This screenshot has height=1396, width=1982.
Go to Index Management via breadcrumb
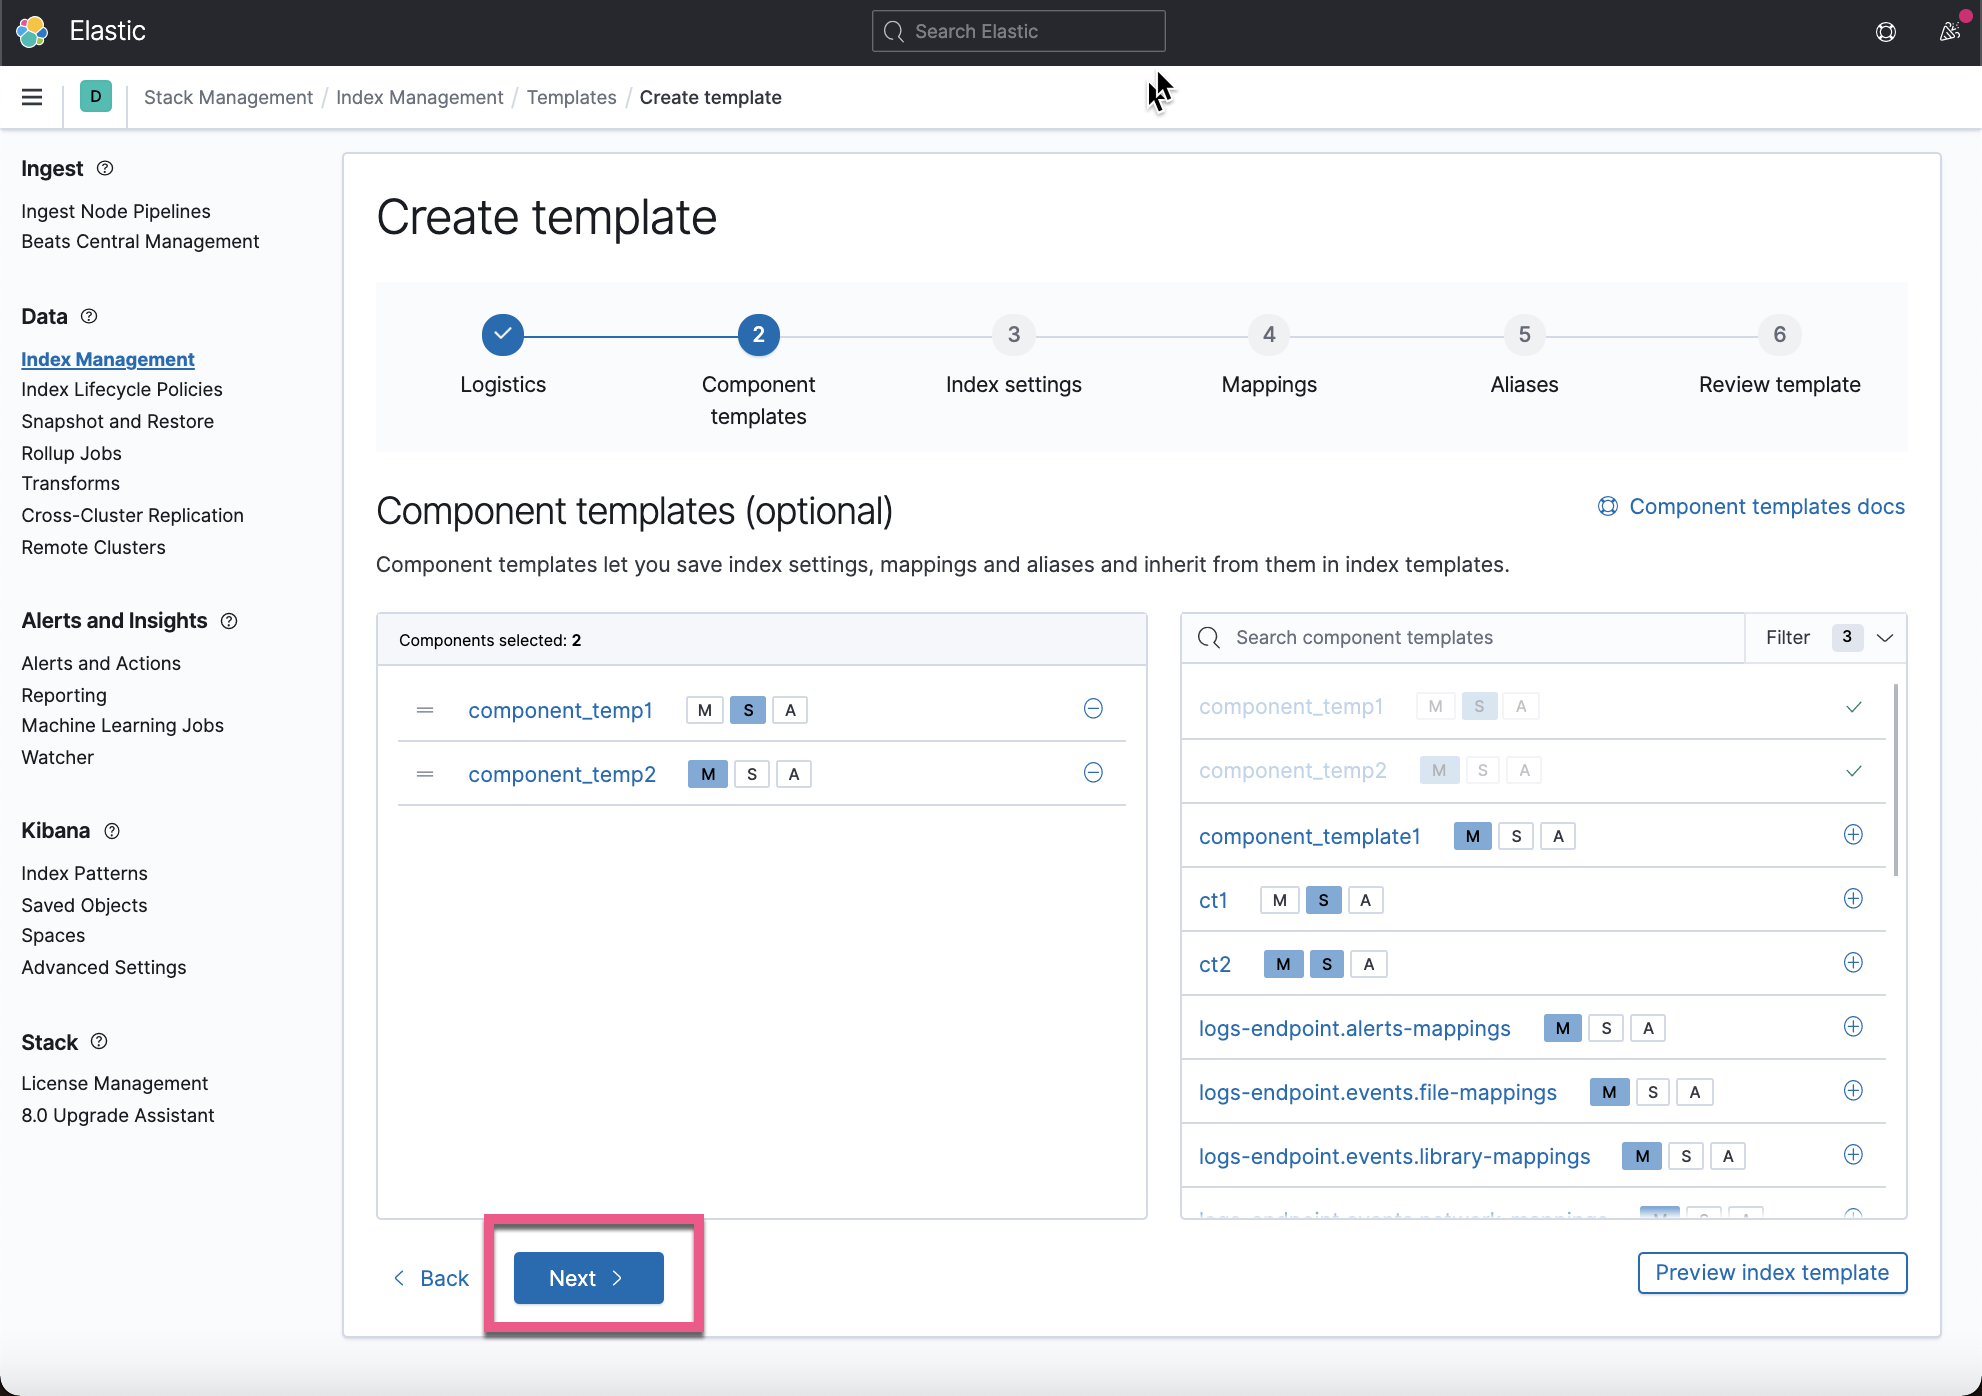419,97
